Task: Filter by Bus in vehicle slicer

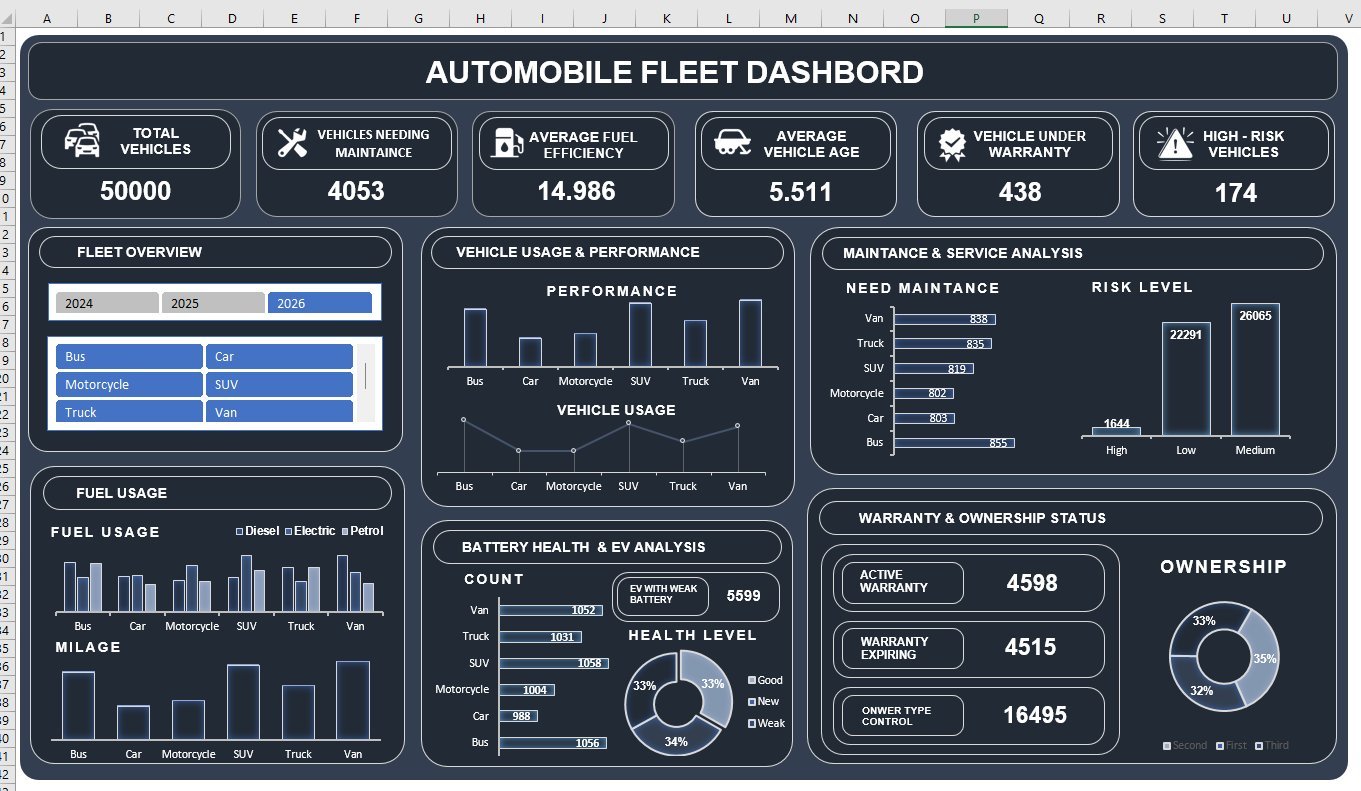Action: click(129, 356)
